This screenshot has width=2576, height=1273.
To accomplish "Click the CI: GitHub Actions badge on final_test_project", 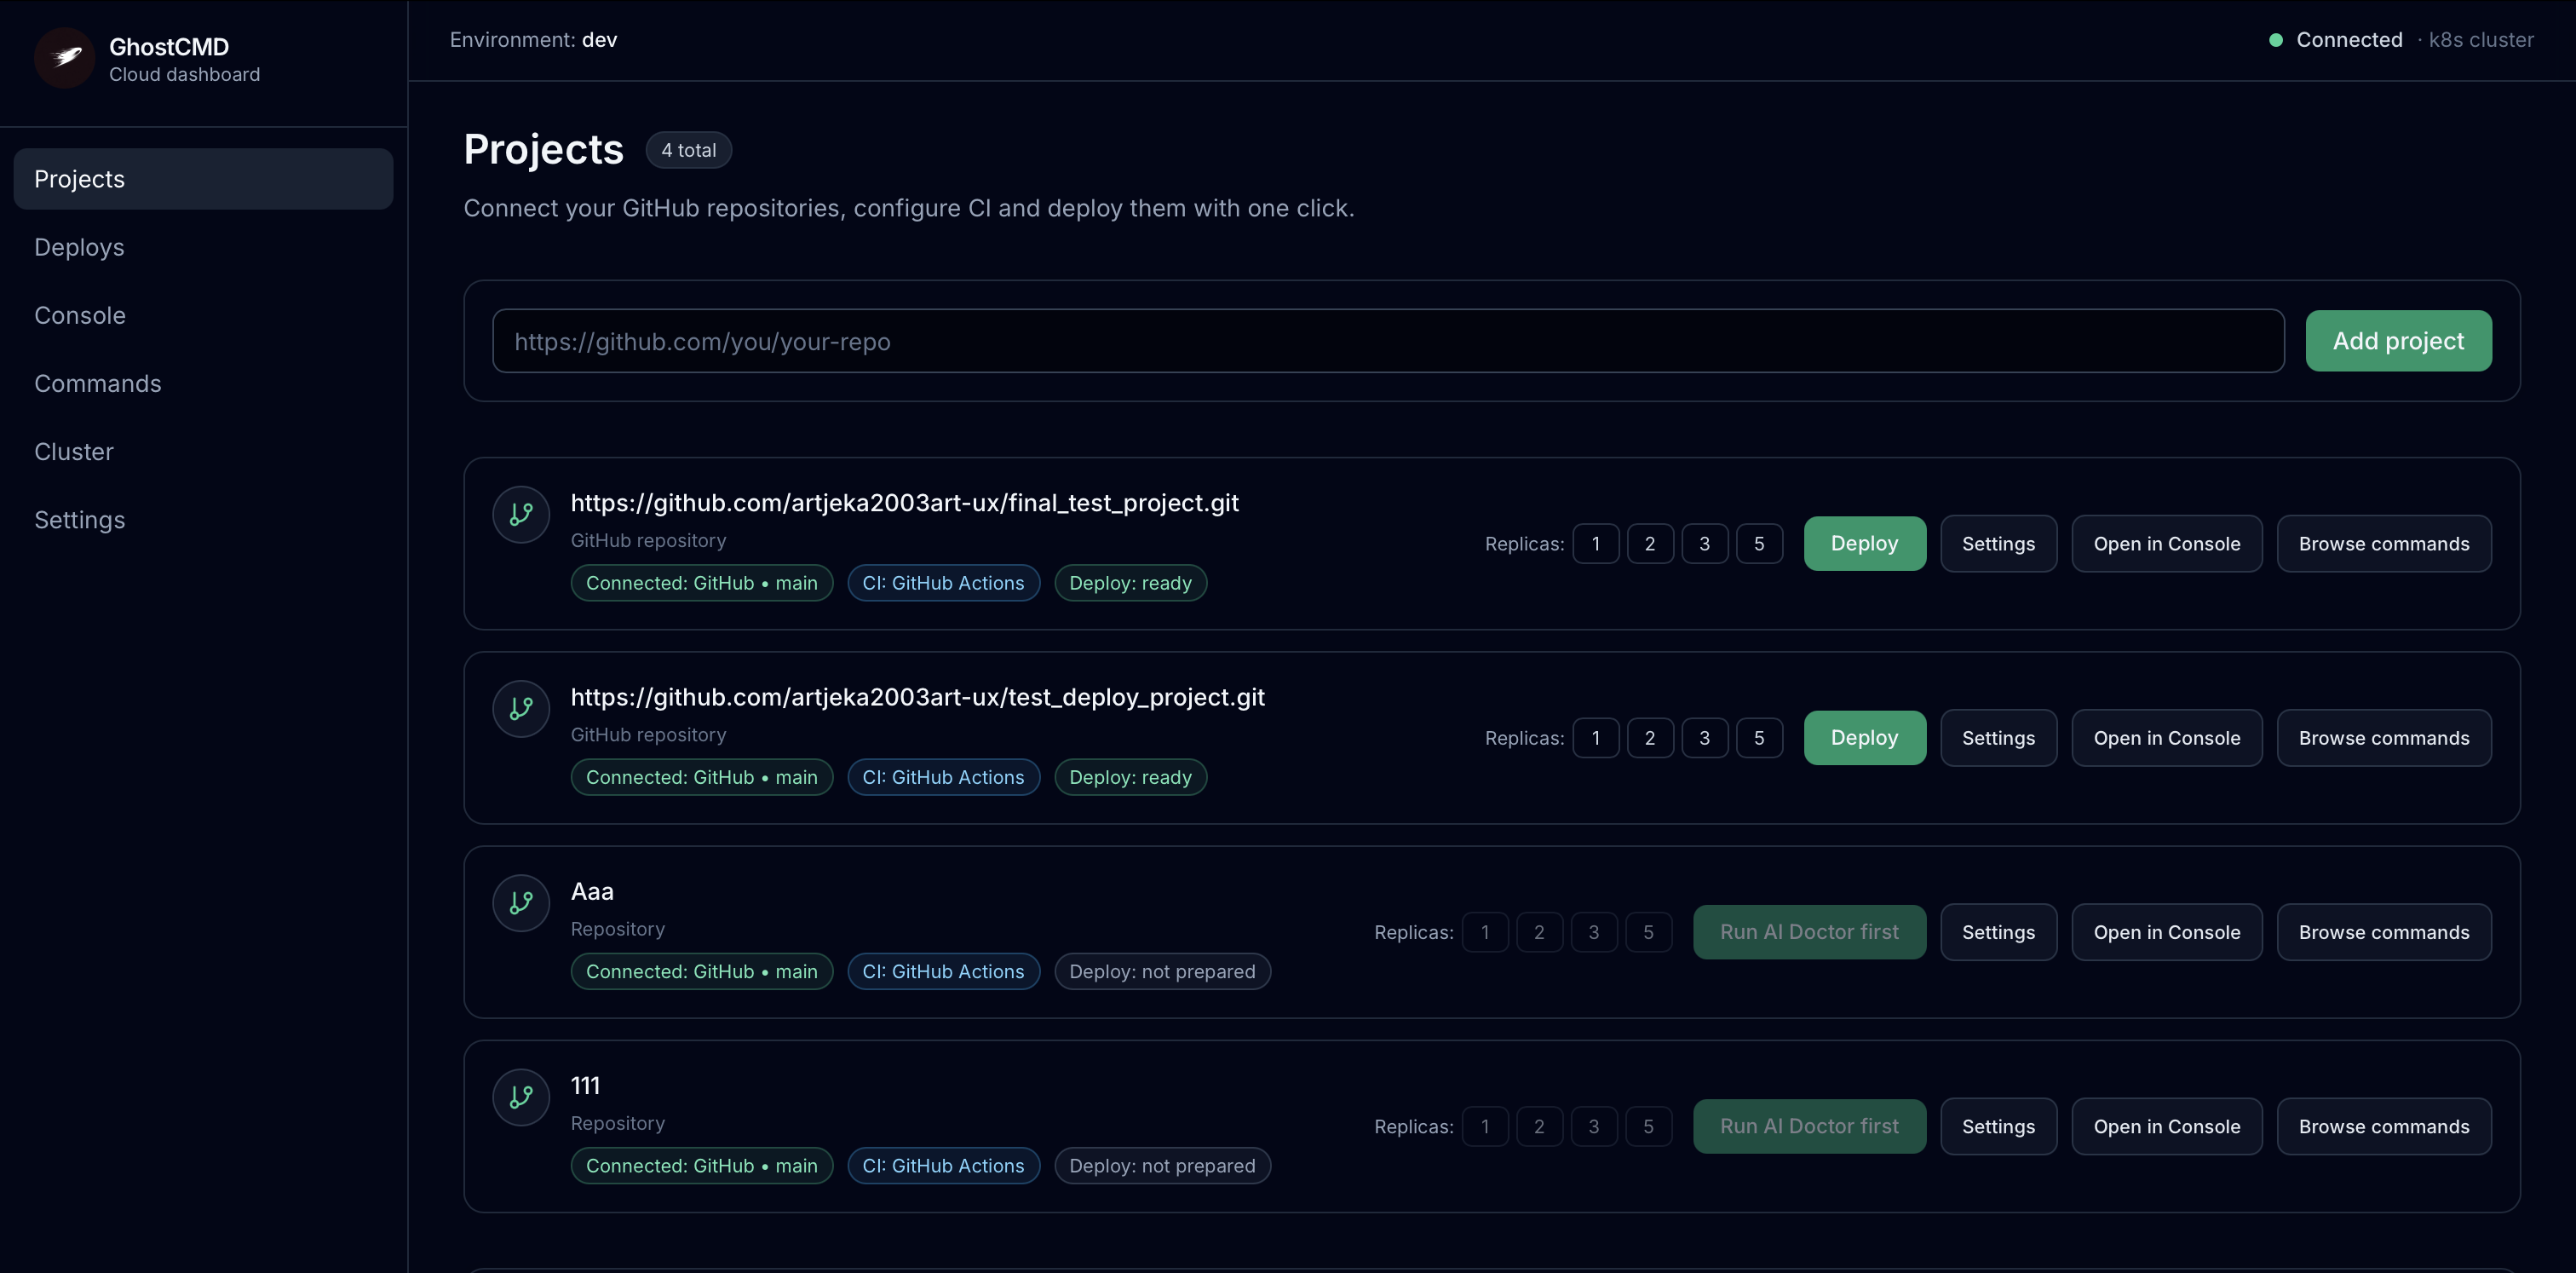I will (942, 582).
